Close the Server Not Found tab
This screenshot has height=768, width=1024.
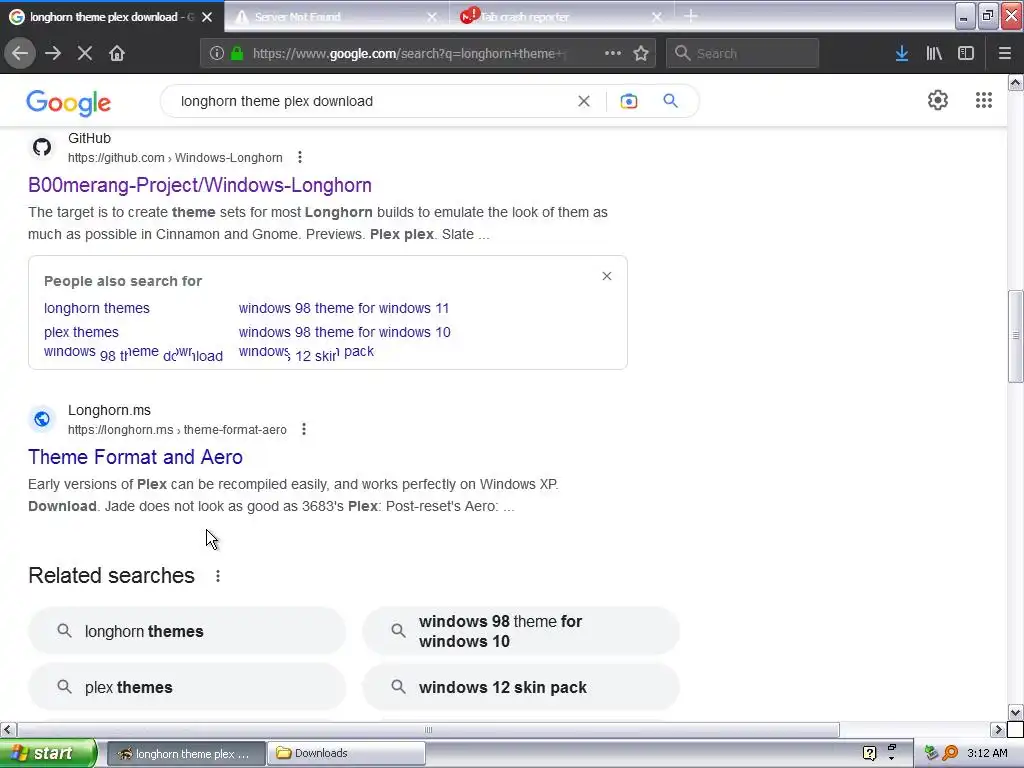coord(432,17)
